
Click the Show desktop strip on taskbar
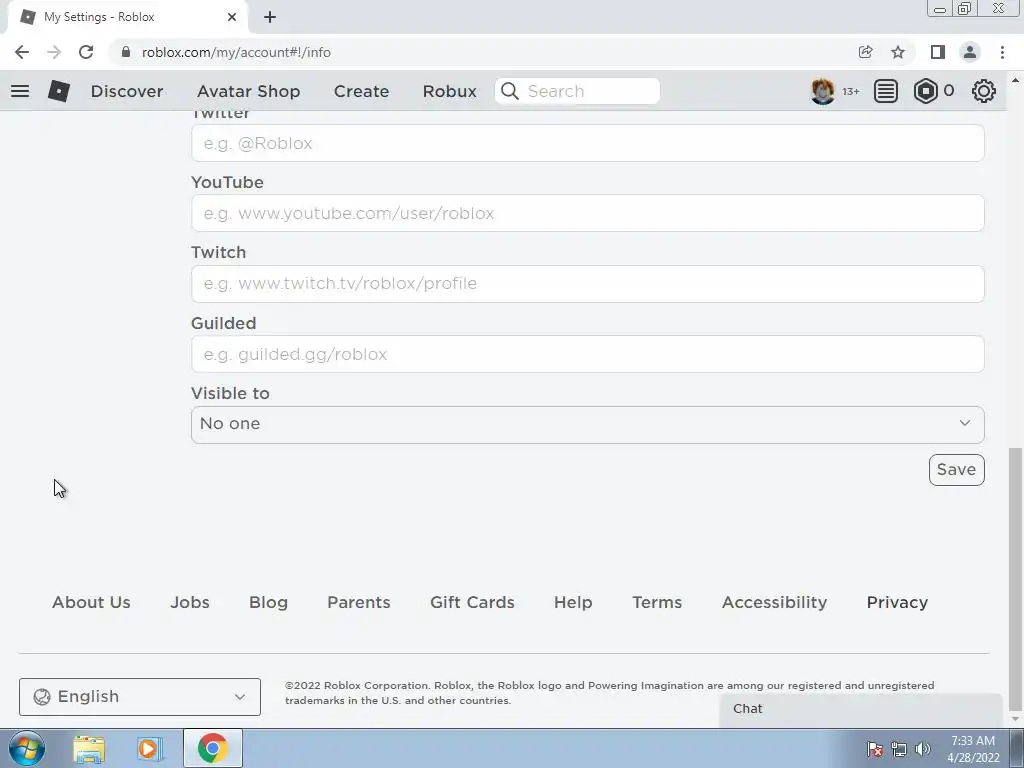point(1017,748)
